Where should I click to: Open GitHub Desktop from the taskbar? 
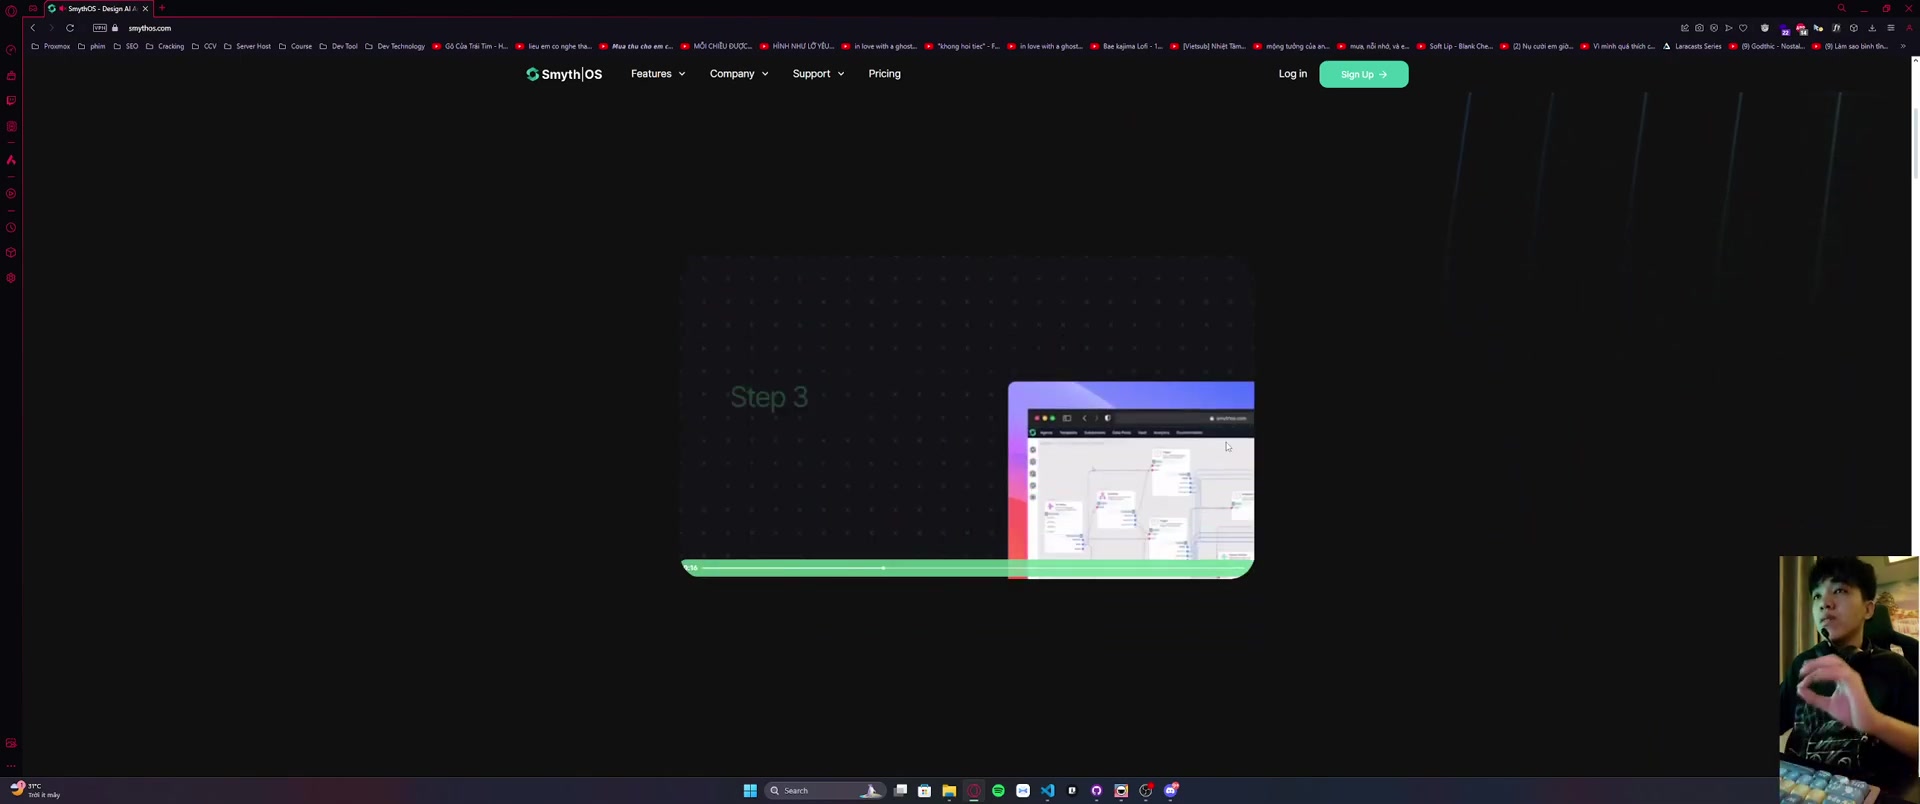[x=1096, y=790]
